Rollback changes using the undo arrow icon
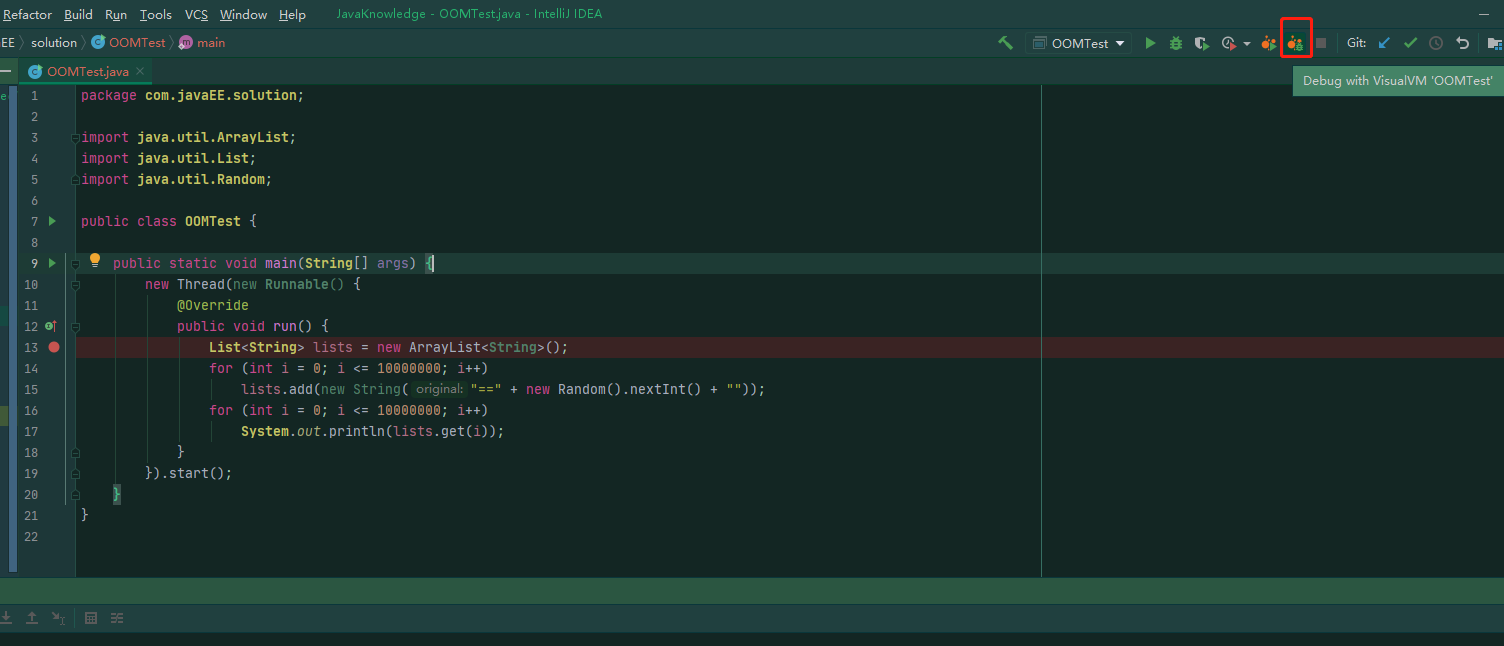This screenshot has height=646, width=1504. click(1462, 43)
